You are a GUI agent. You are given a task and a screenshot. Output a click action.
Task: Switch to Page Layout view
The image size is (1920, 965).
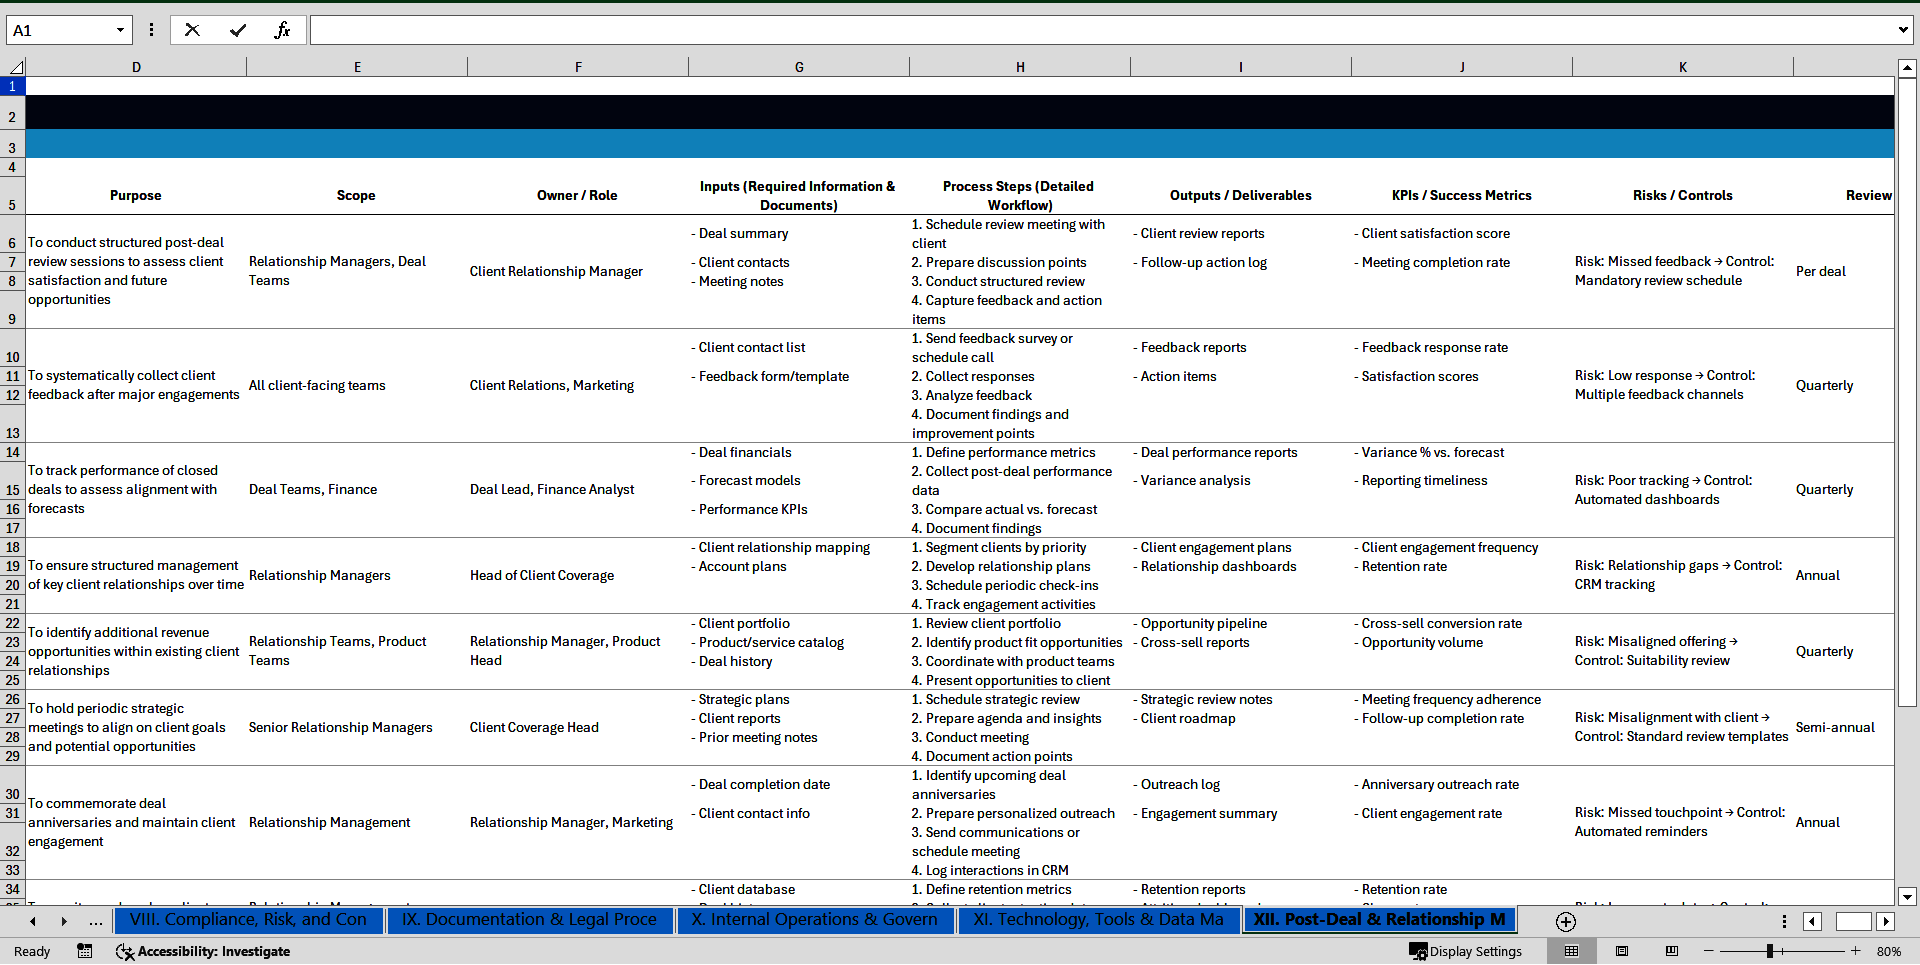1622,951
